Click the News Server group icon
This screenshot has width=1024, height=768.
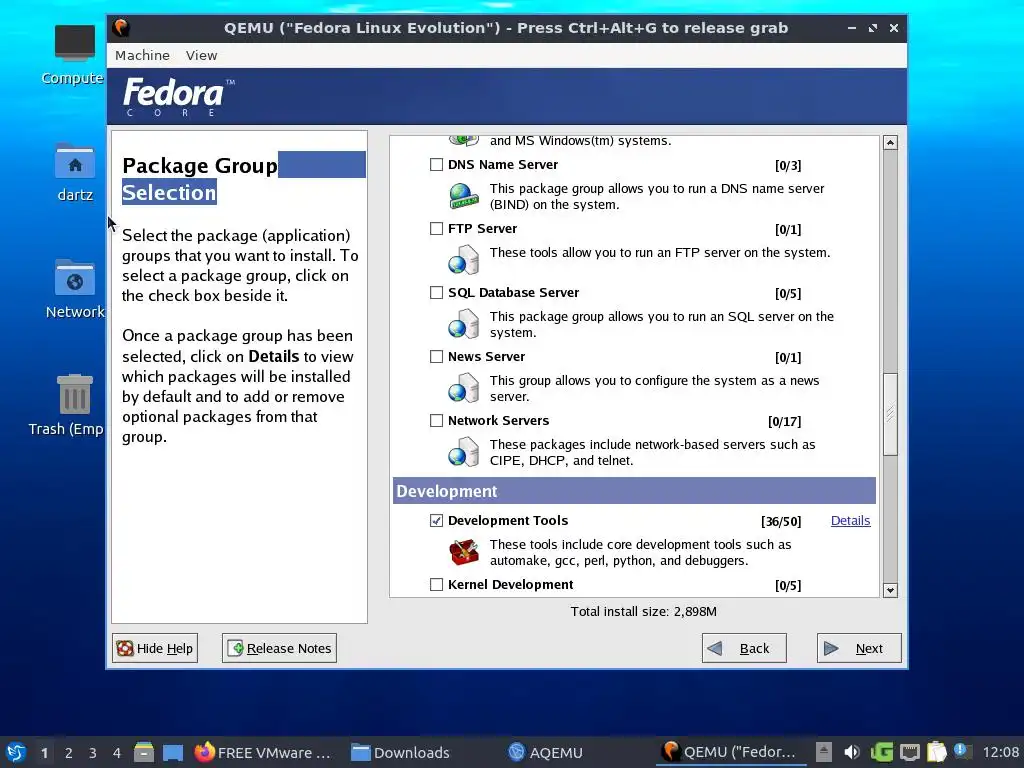(464, 388)
